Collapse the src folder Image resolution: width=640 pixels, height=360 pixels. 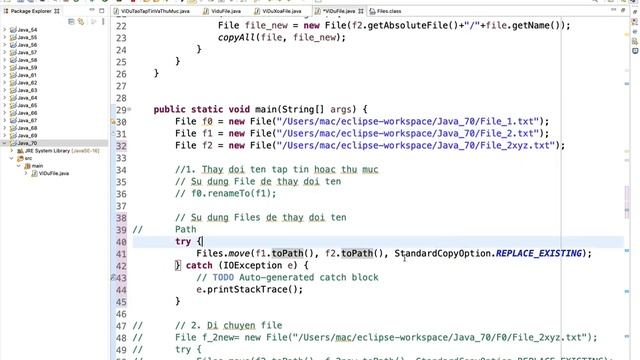[x=12, y=158]
